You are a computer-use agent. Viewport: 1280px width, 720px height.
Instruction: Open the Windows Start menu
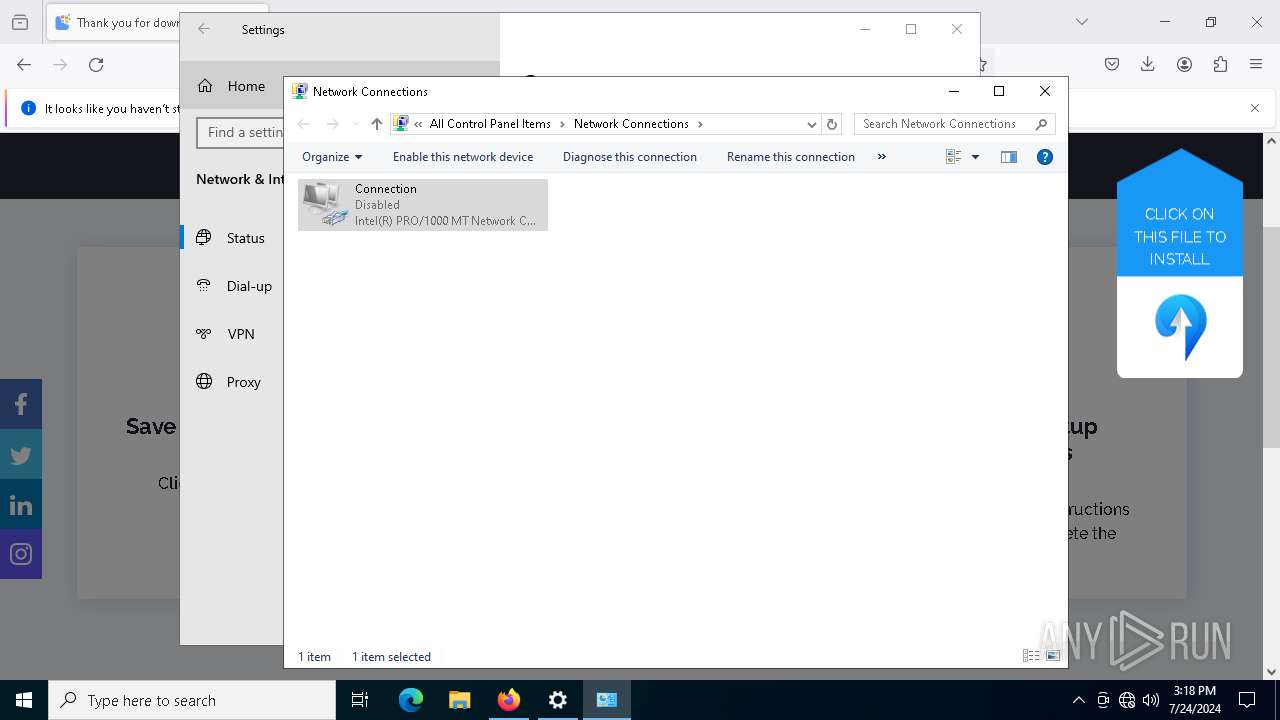[x=24, y=700]
